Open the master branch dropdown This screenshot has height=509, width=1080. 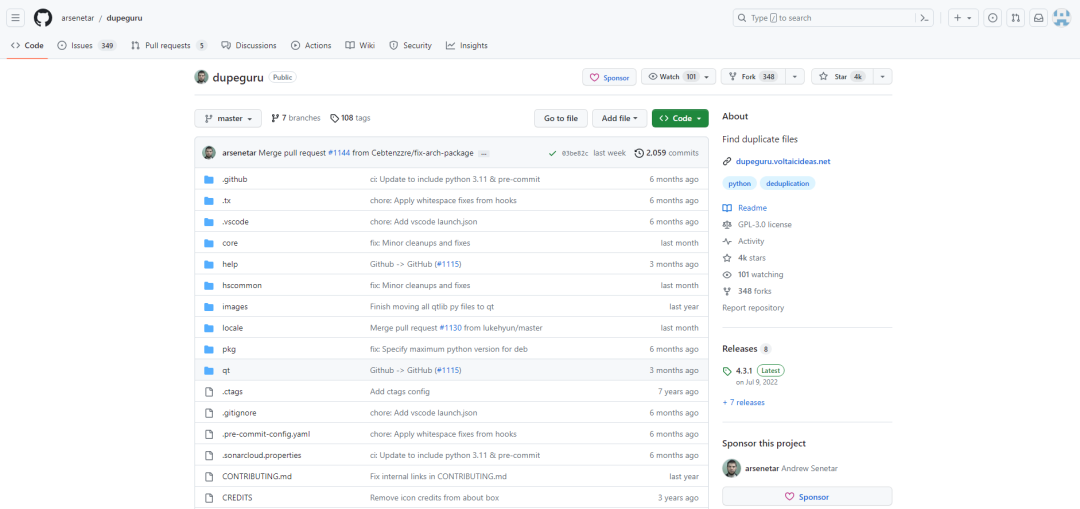click(x=228, y=118)
